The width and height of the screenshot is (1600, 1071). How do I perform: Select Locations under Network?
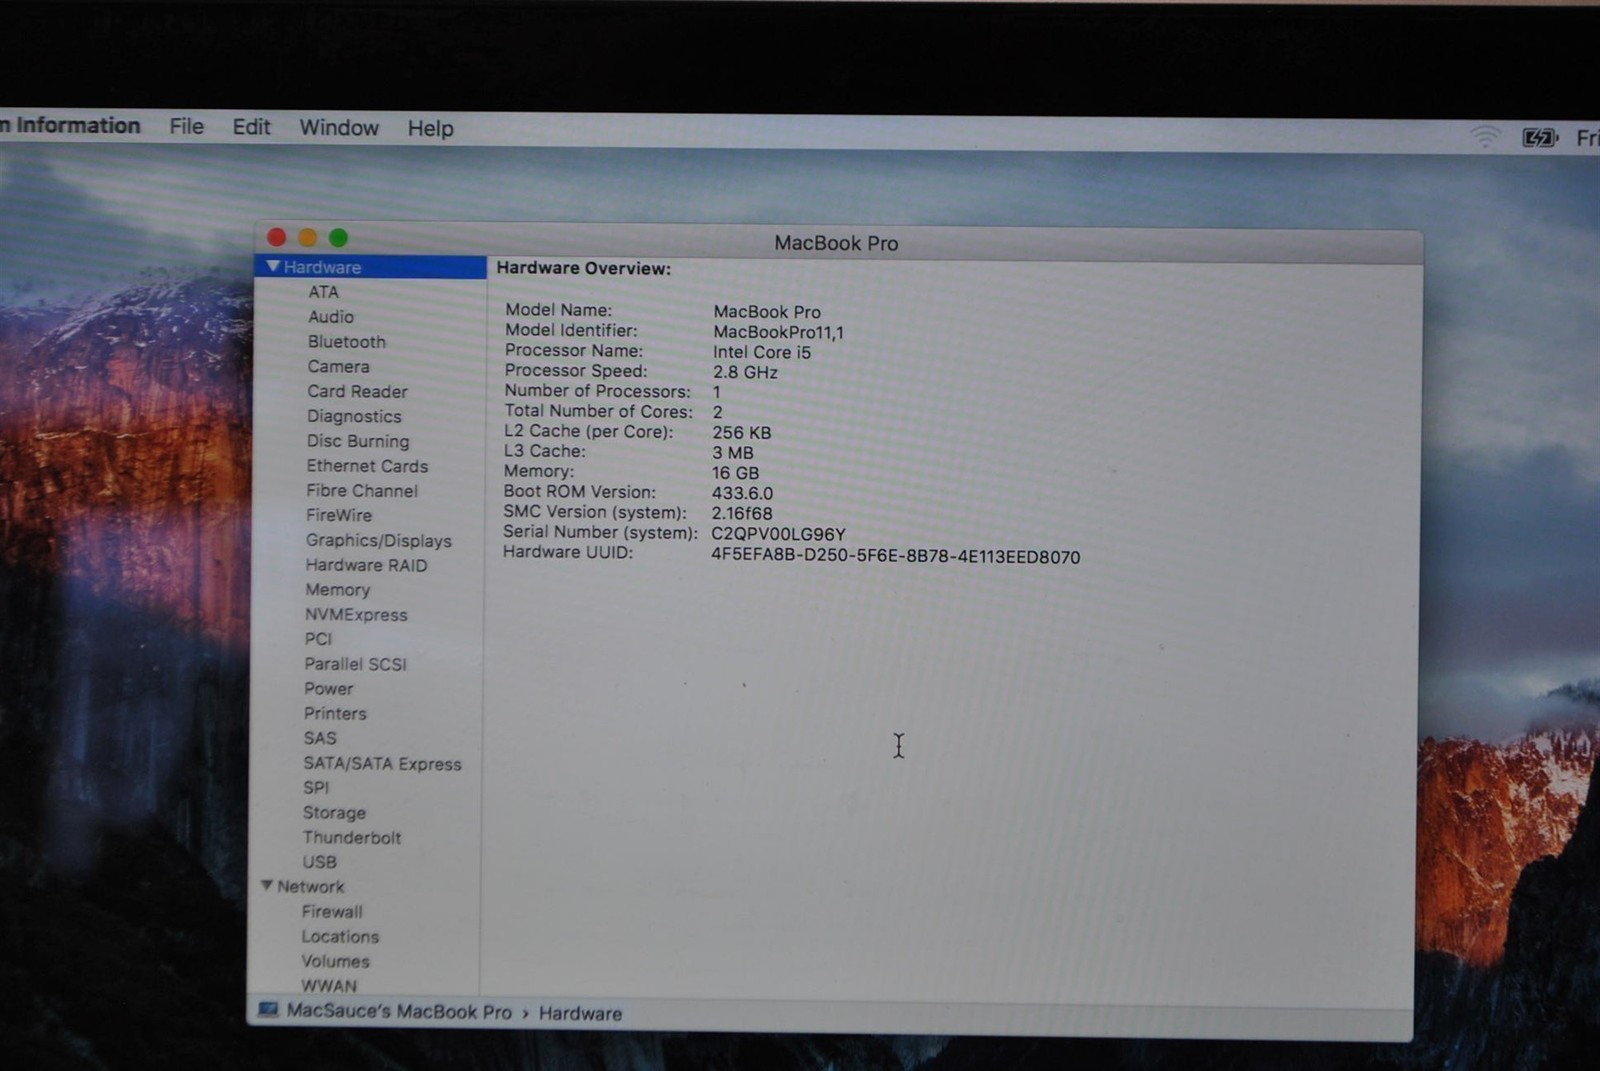340,937
